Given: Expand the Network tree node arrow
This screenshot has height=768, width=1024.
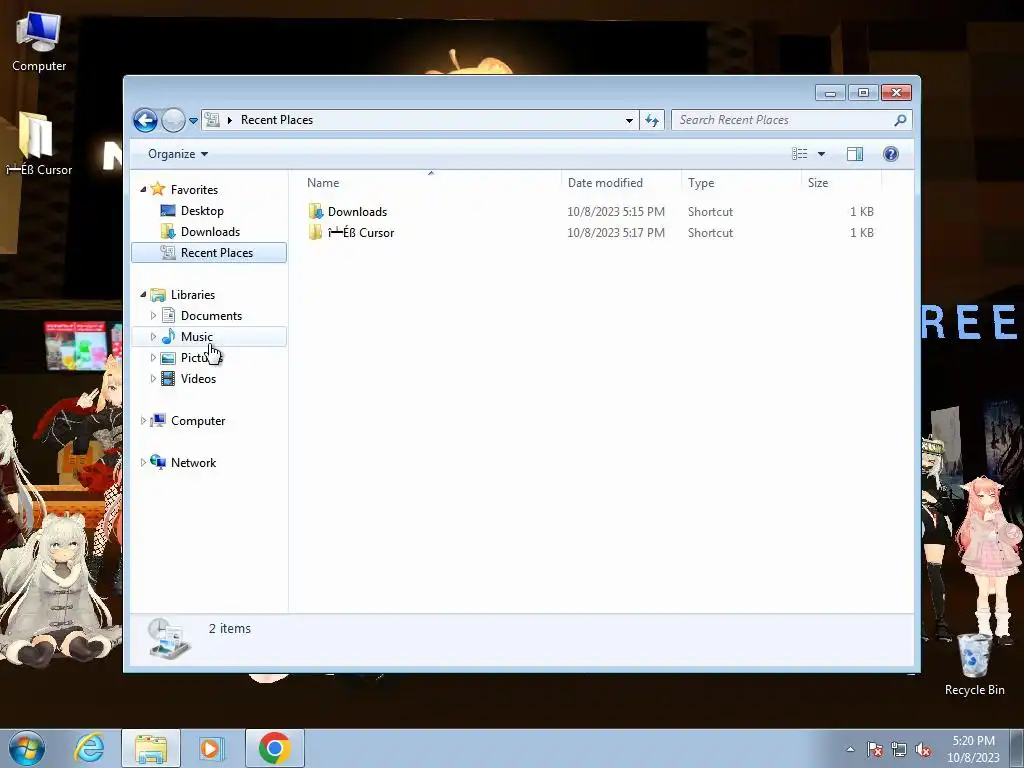Looking at the screenshot, I should 143,462.
